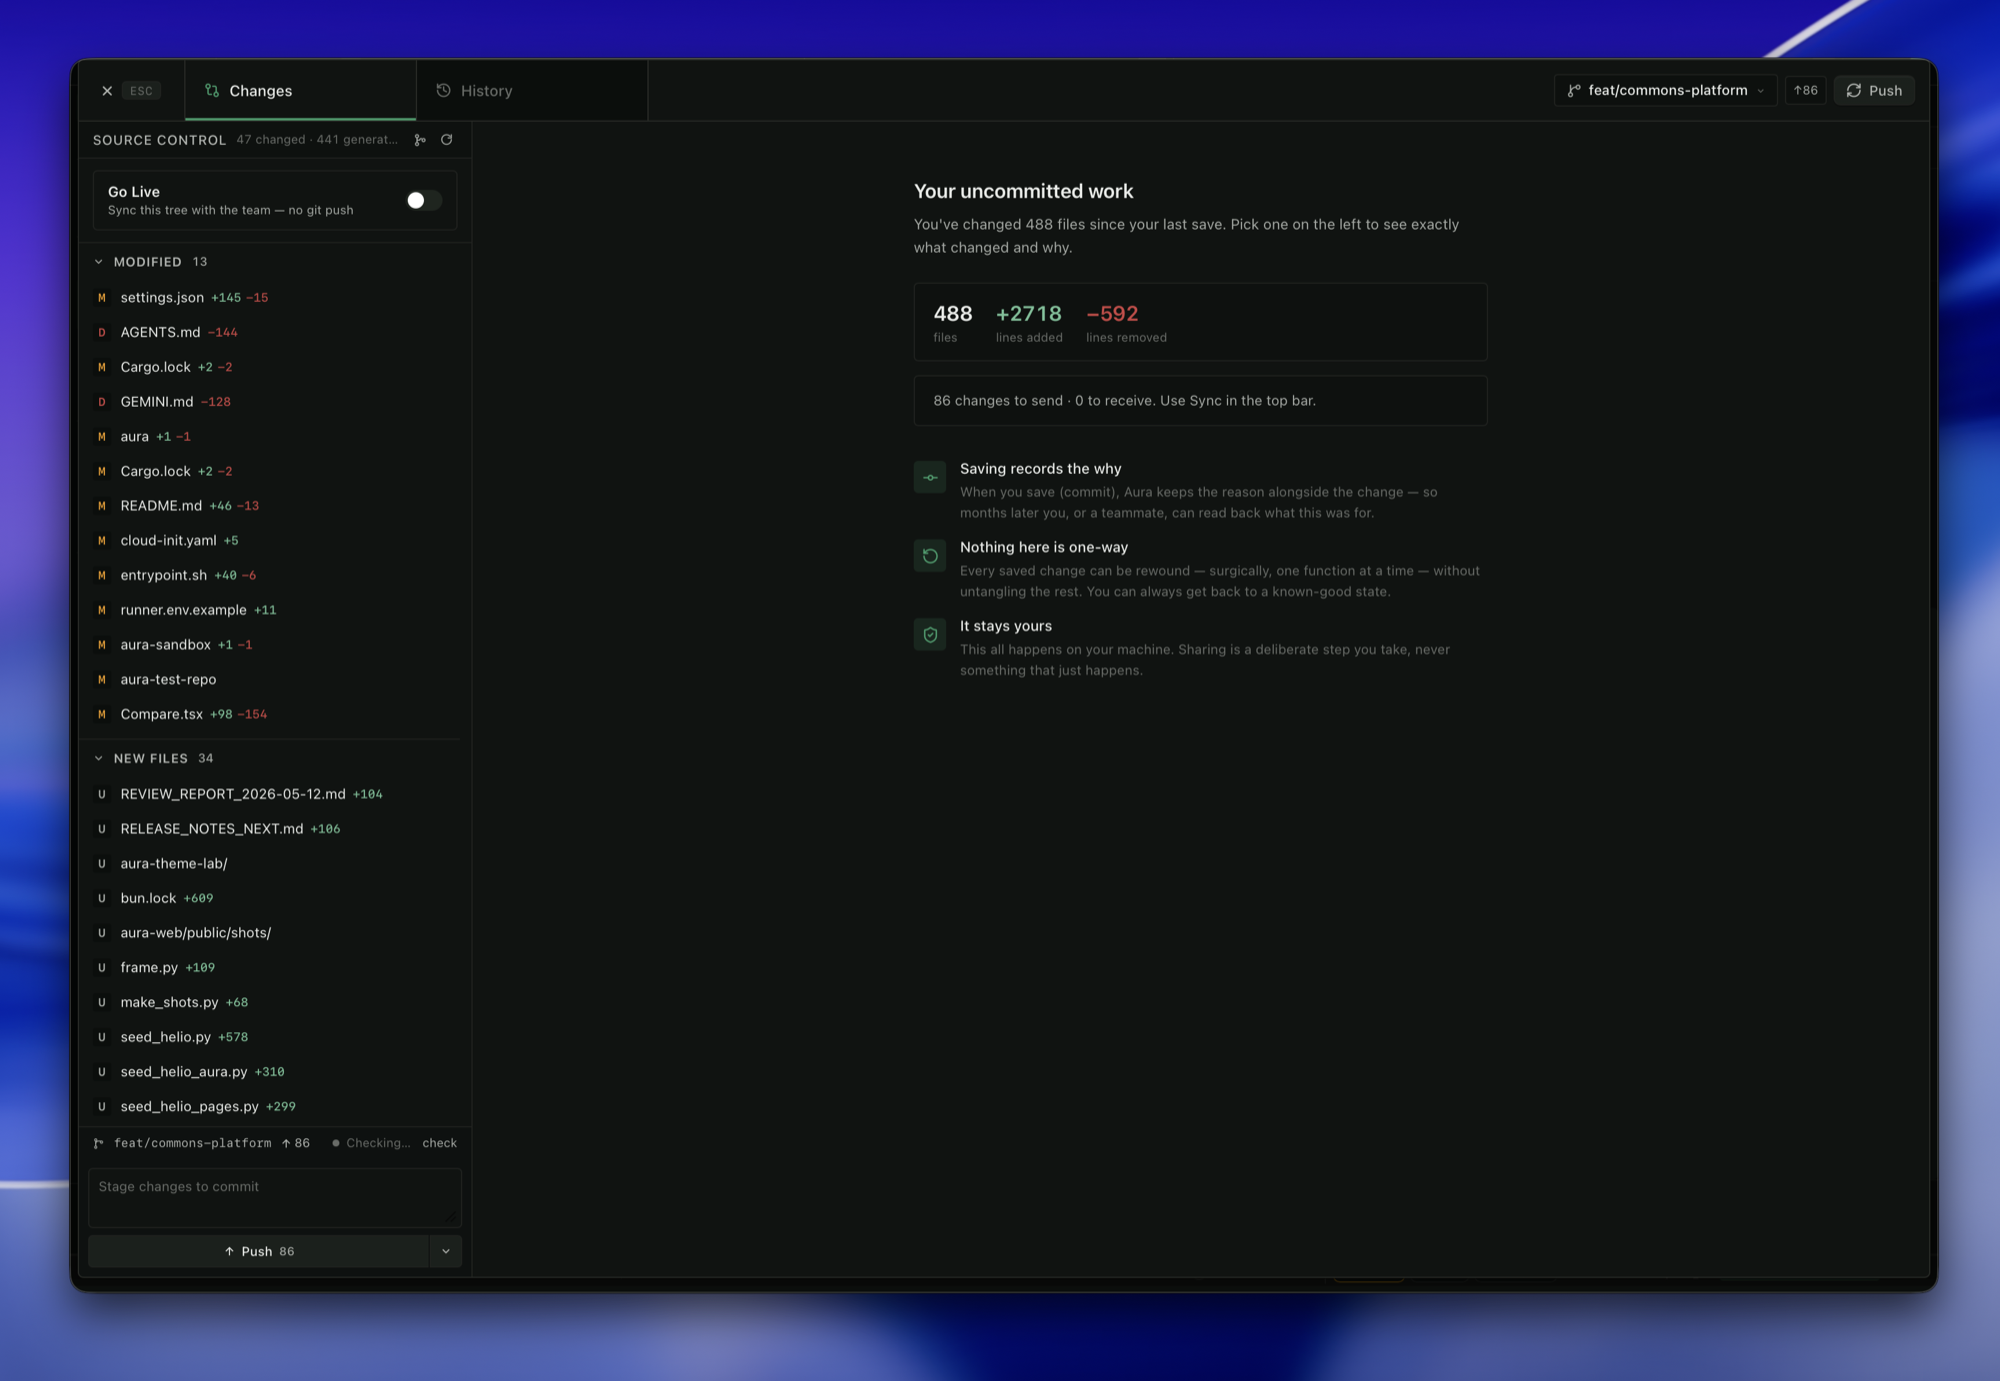Close the source control panel with X
Image resolution: width=2000 pixels, height=1381 pixels.
107,91
